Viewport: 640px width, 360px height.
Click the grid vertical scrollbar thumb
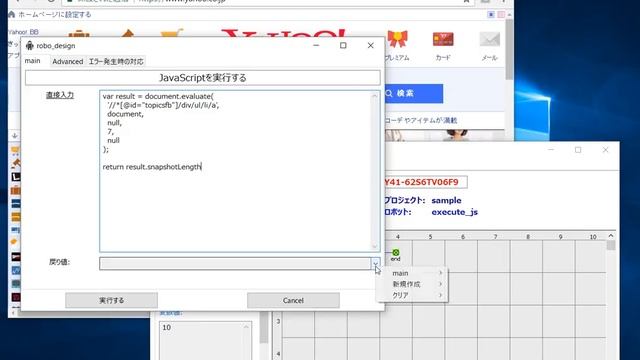point(611,245)
